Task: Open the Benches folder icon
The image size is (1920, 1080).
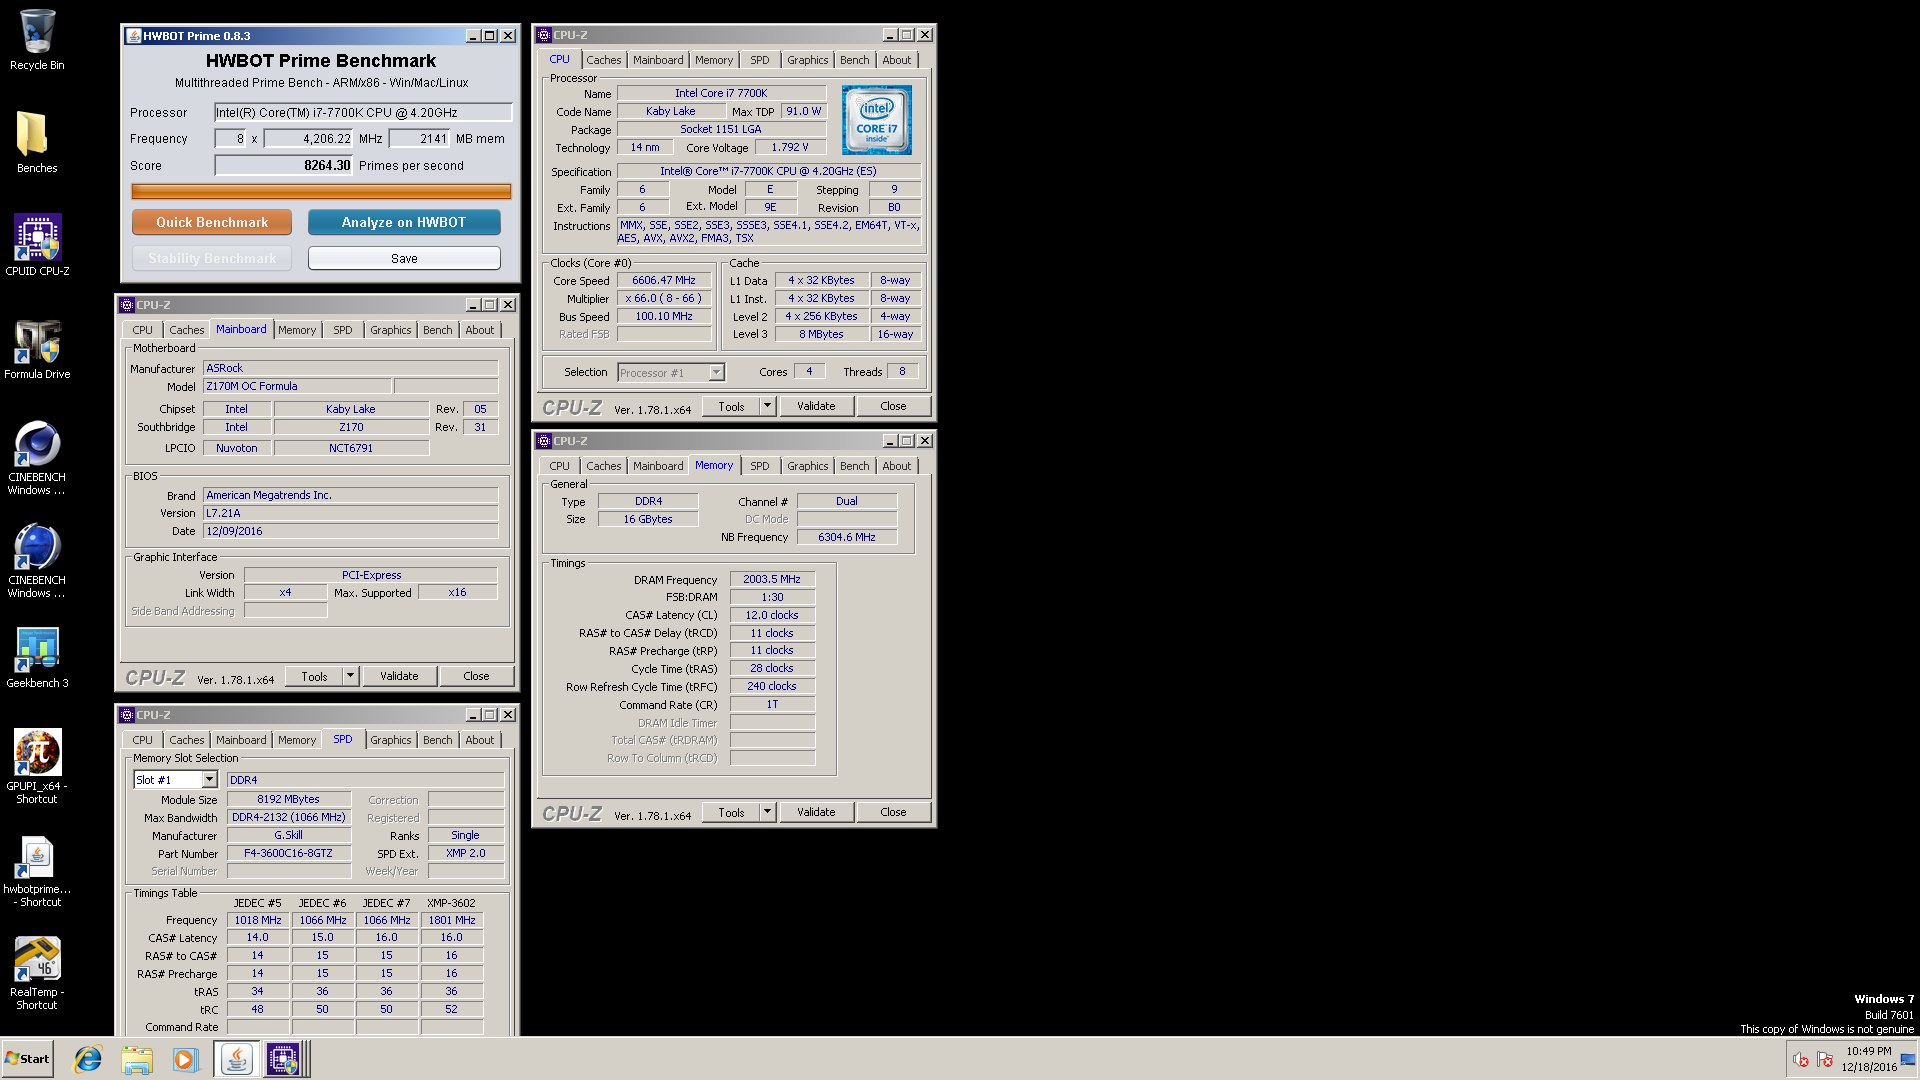Action: point(37,142)
